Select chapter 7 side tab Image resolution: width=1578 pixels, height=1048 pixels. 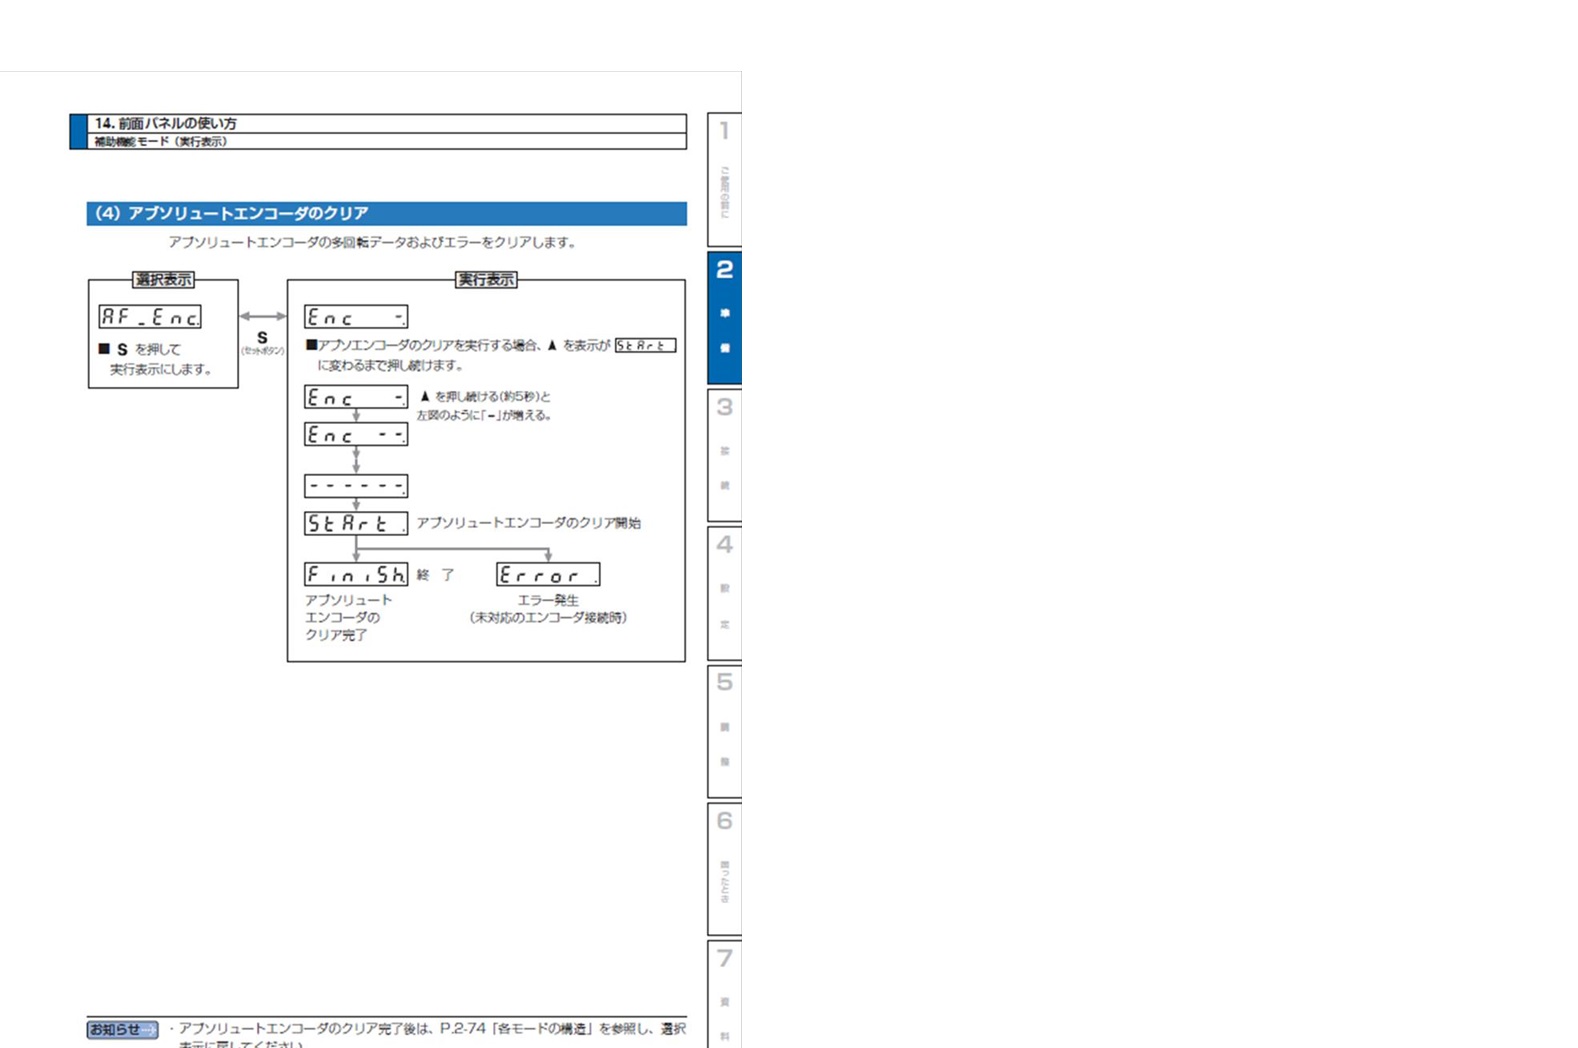(724, 993)
